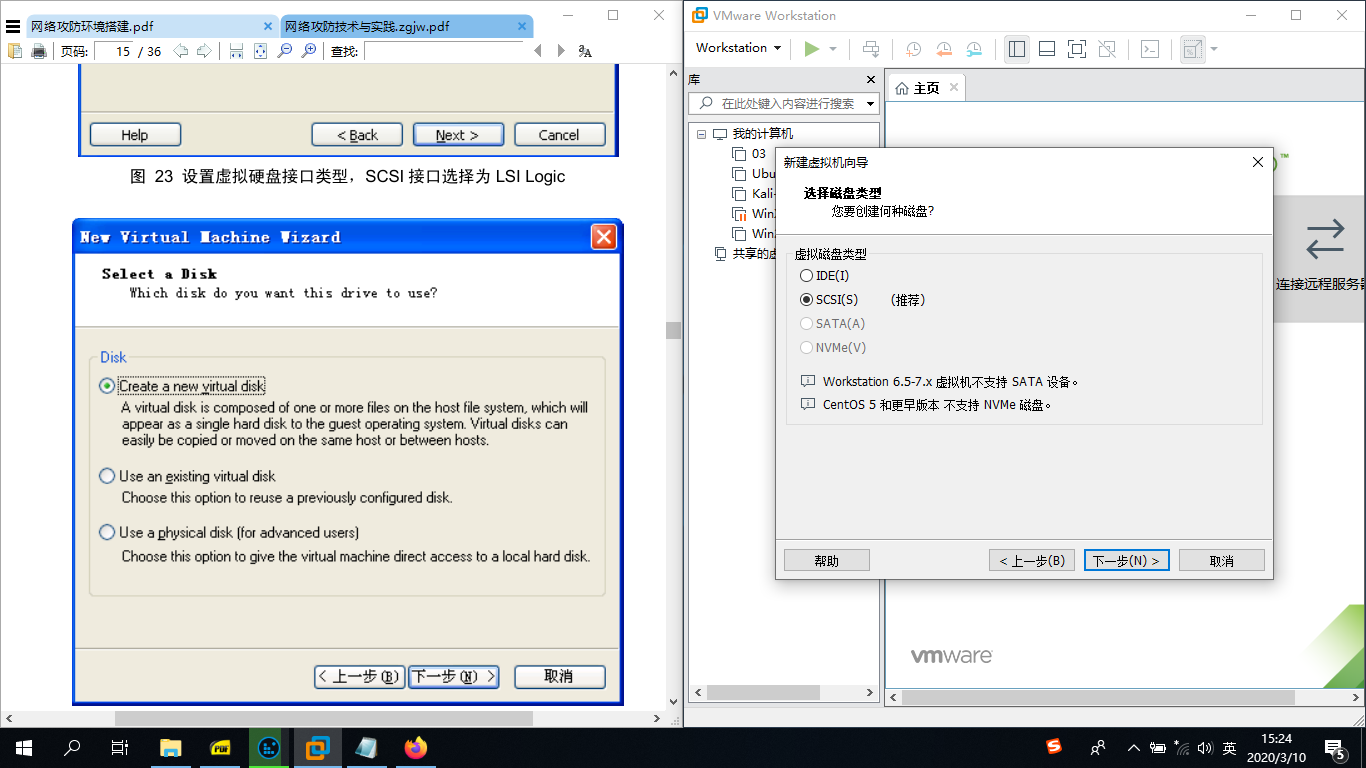Toggle the library sidebar view icon
Viewport: 1366px width, 768px height.
pos(1017,48)
